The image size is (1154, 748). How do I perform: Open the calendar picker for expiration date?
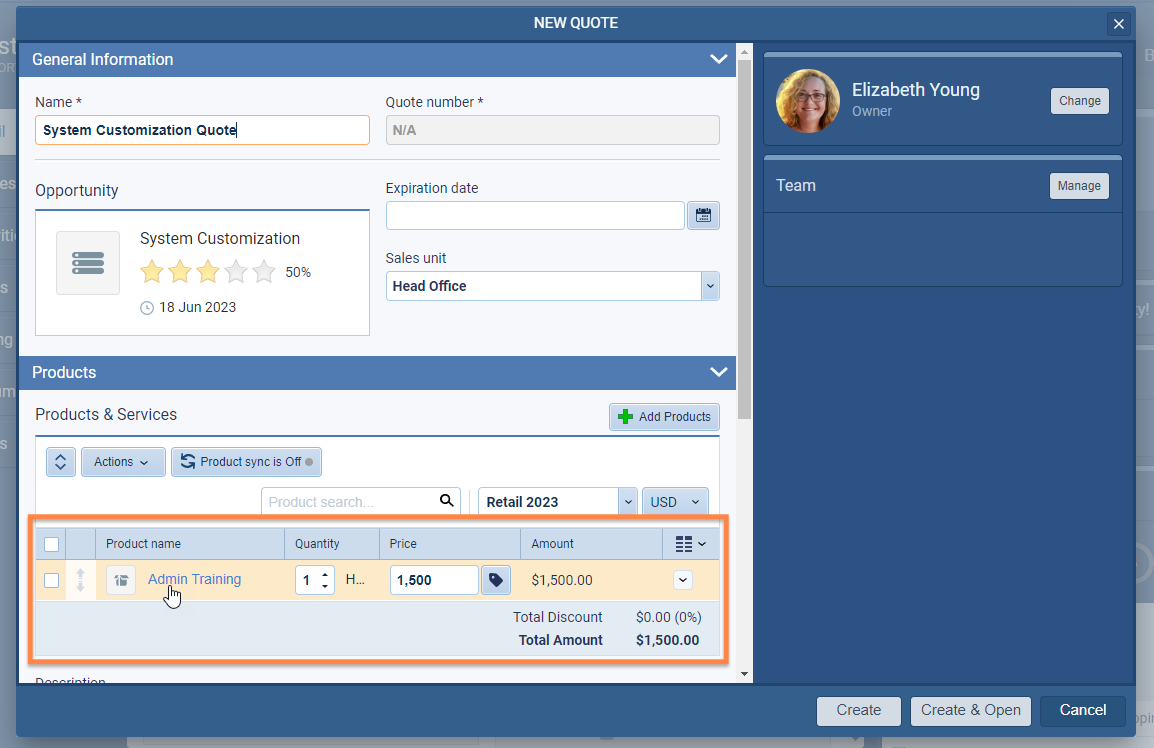click(703, 214)
